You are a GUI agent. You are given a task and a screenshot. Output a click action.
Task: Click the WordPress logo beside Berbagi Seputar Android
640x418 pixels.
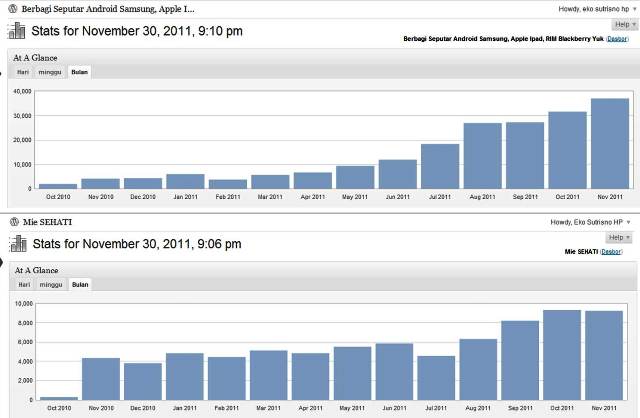(x=13, y=7)
